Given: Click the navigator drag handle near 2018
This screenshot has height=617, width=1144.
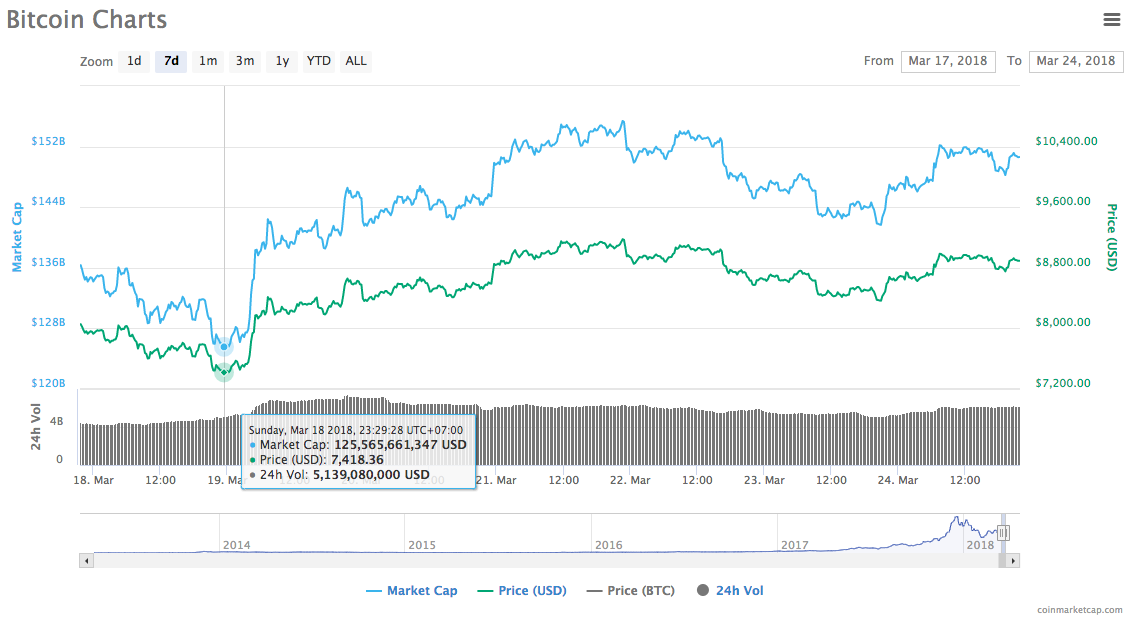Looking at the screenshot, I should pos(1004,535).
